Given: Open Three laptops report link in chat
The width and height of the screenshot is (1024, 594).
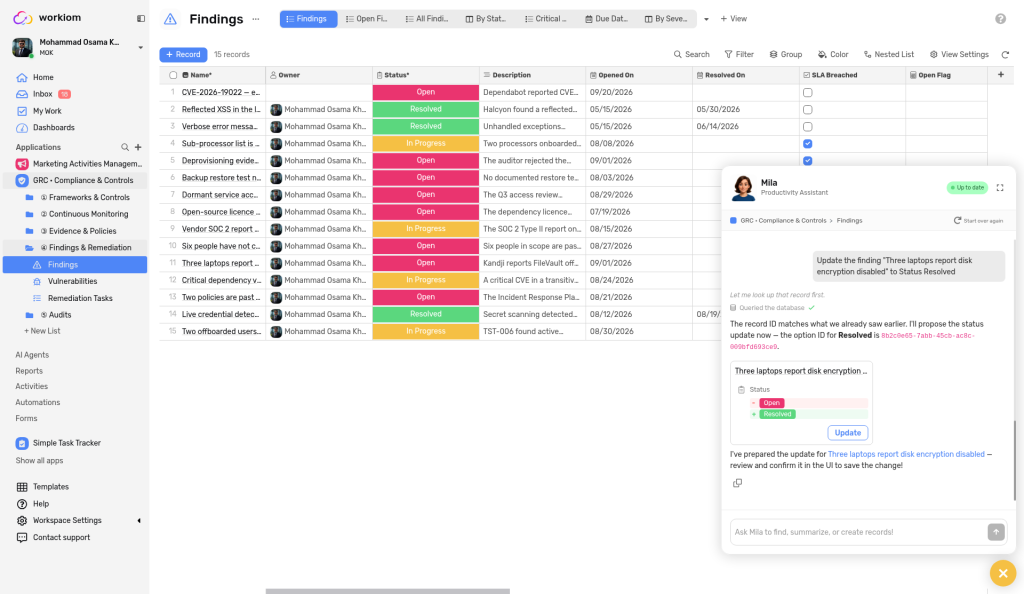Looking at the screenshot, I should tap(906, 454).
